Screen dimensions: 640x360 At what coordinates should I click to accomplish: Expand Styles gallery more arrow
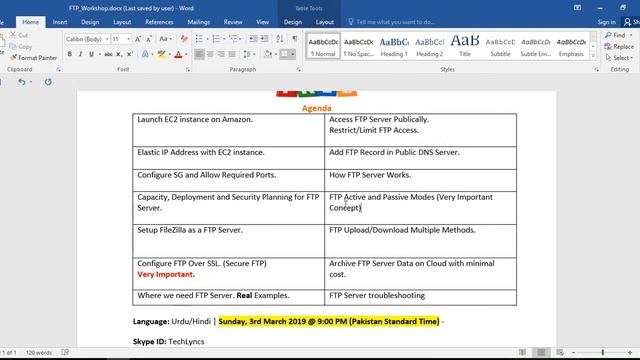[x=593, y=55]
